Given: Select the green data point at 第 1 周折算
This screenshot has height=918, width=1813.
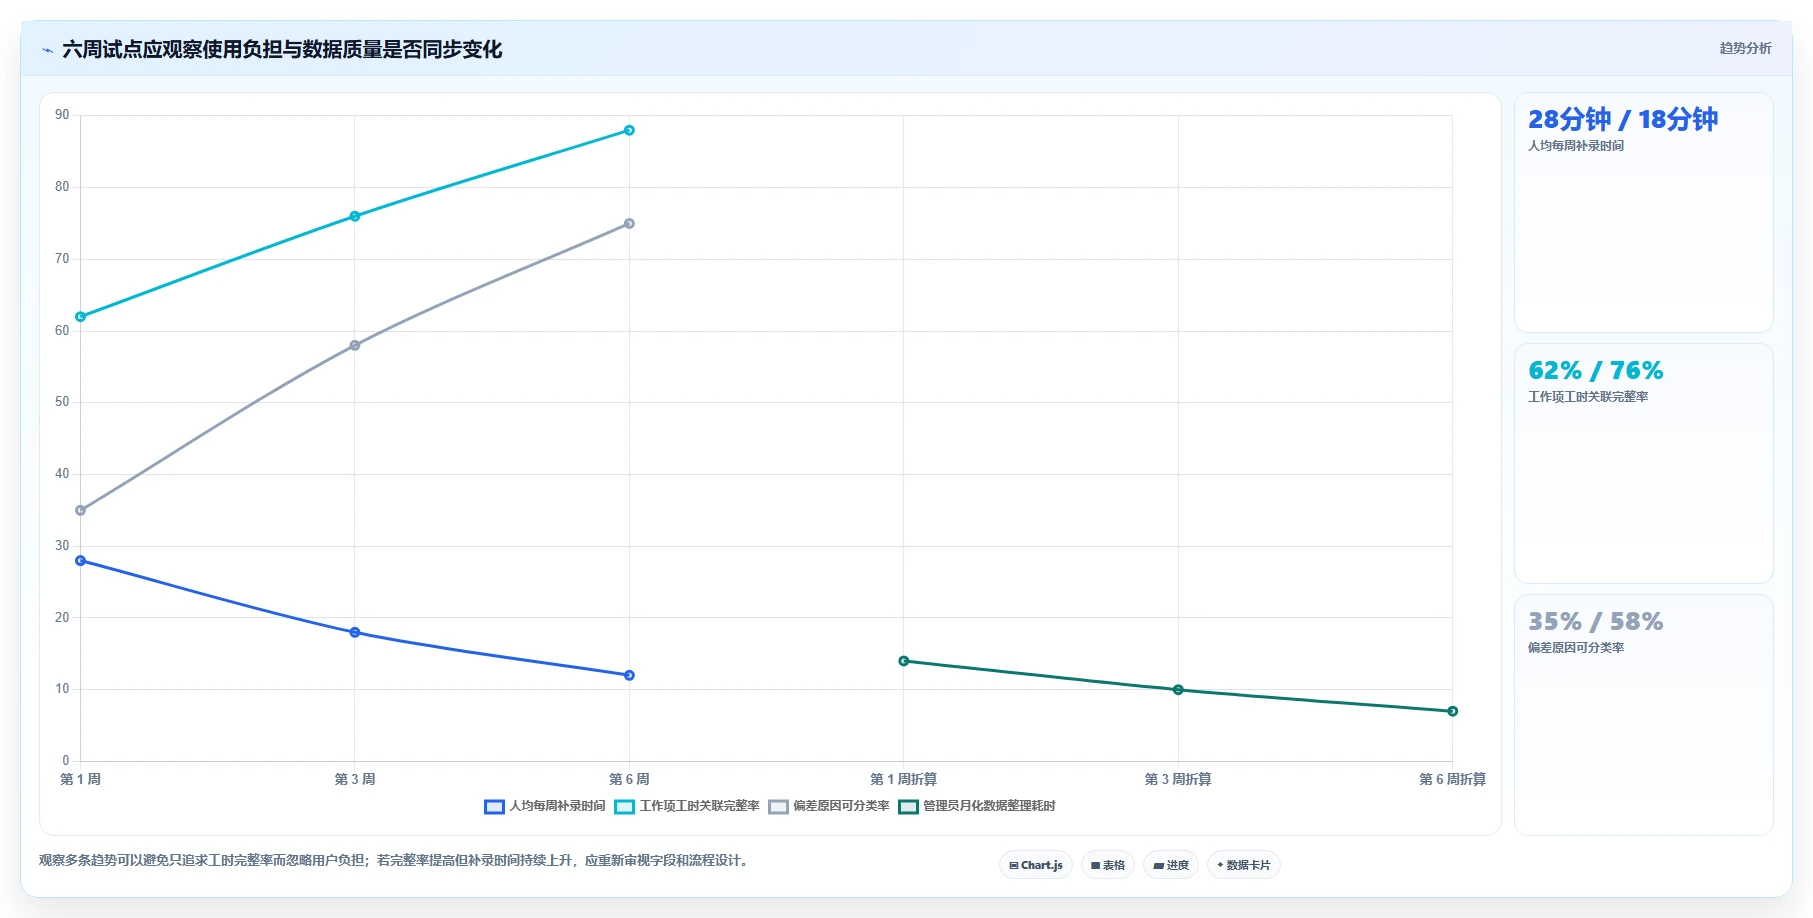Looking at the screenshot, I should (904, 661).
